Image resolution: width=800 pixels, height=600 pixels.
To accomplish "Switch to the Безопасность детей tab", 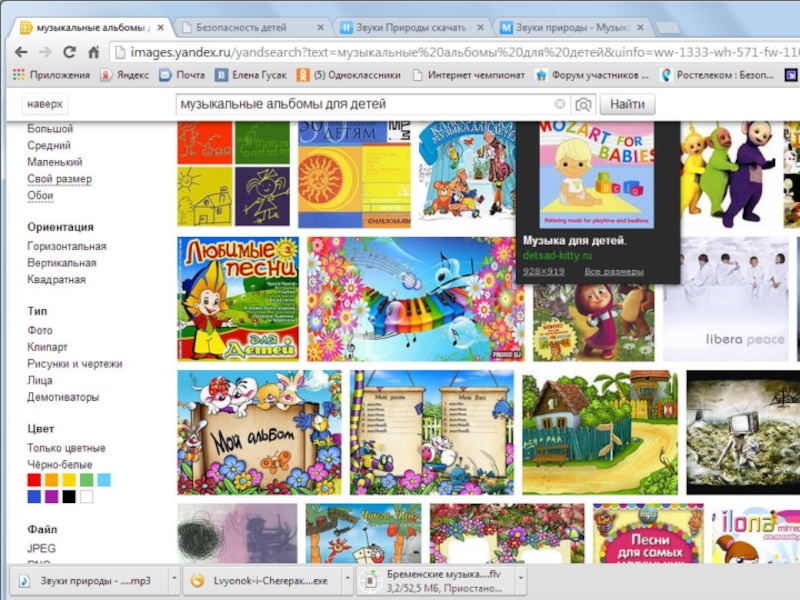I will [x=253, y=28].
